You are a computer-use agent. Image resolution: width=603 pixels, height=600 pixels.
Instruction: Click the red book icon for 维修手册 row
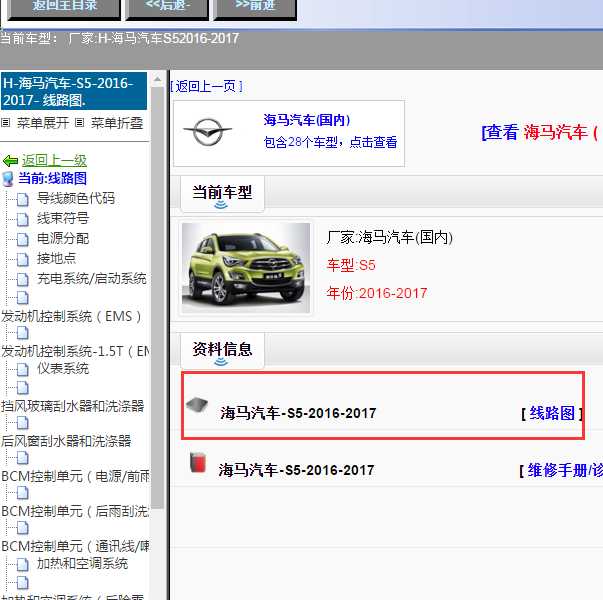pyautogui.click(x=198, y=463)
